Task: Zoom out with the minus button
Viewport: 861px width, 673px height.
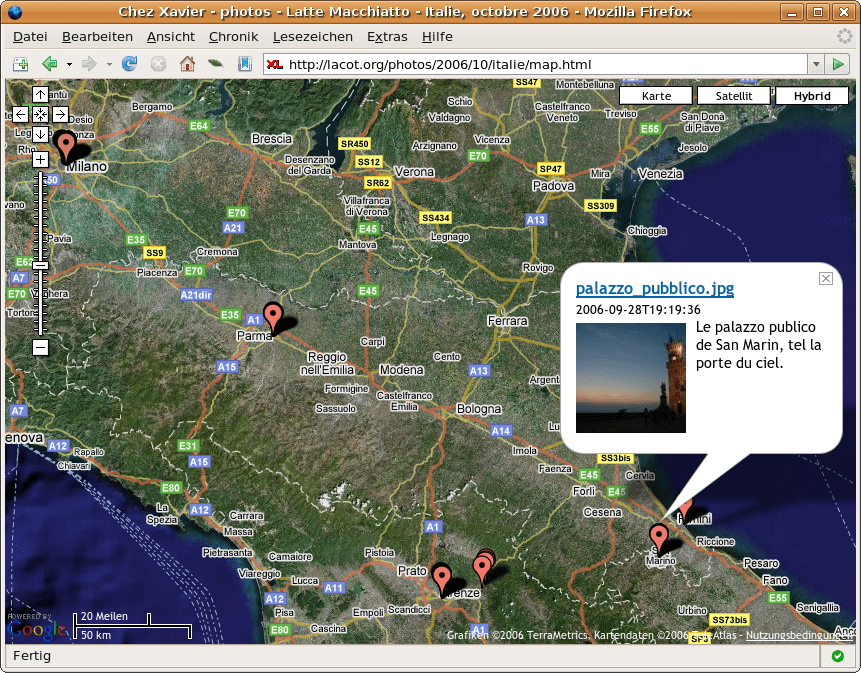Action: [x=40, y=347]
